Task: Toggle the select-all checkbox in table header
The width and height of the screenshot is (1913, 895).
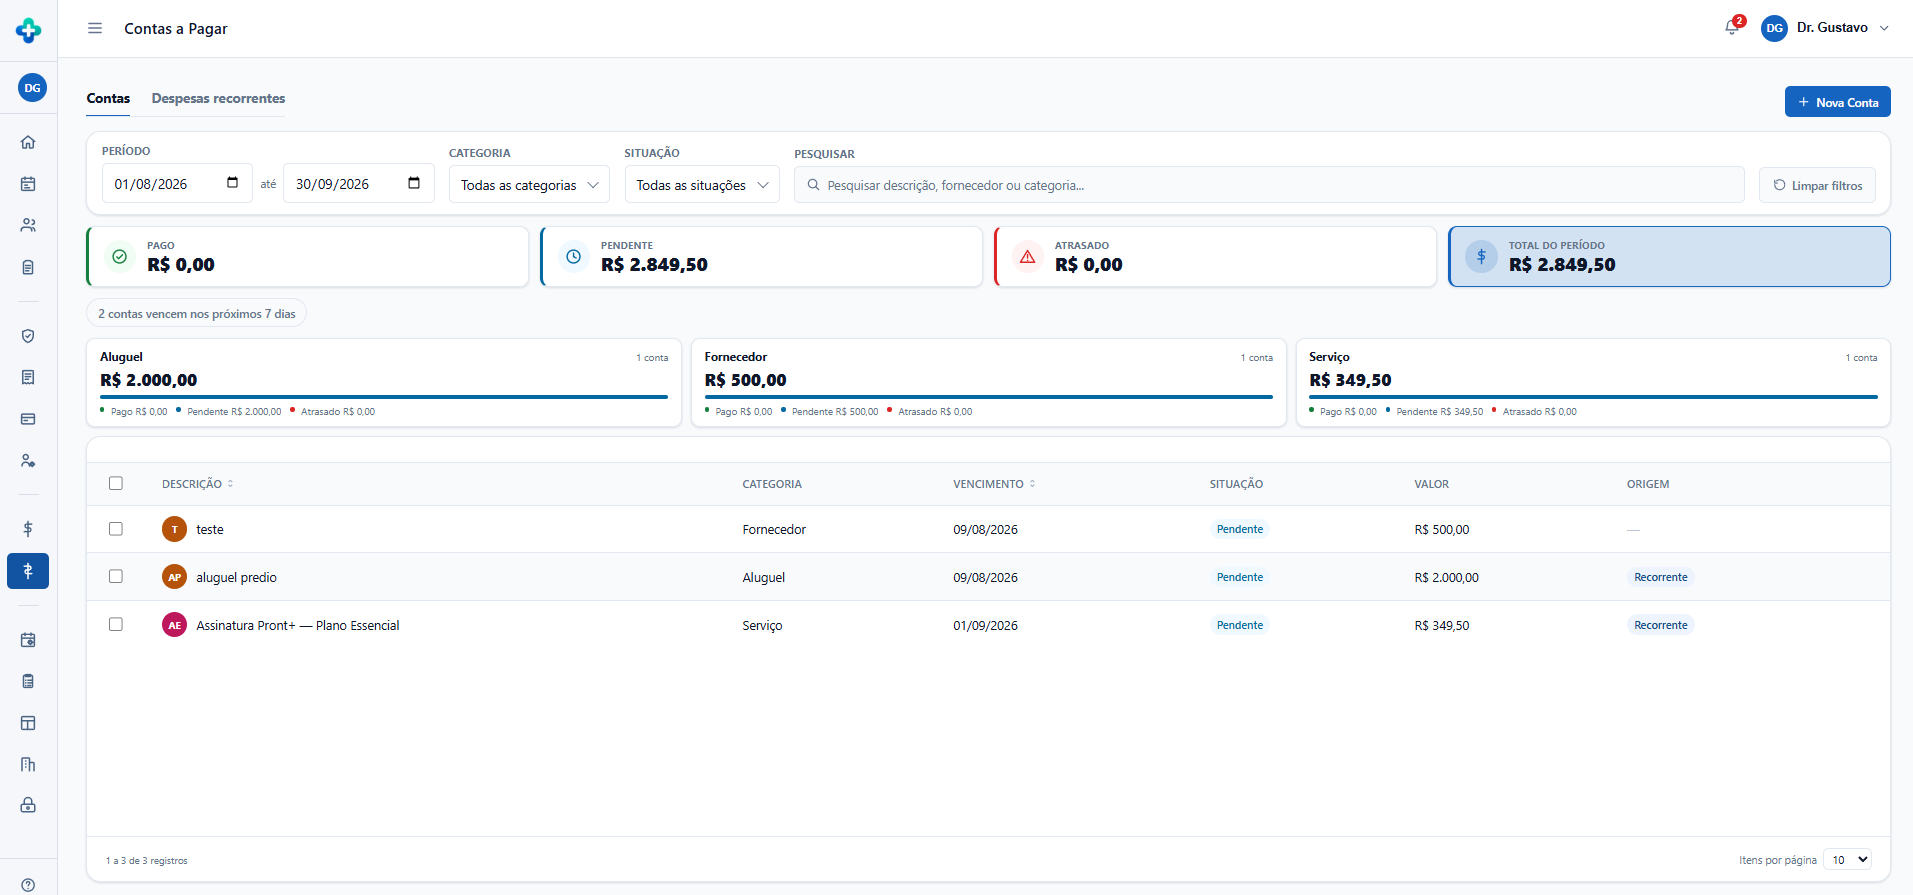Action: point(116,483)
